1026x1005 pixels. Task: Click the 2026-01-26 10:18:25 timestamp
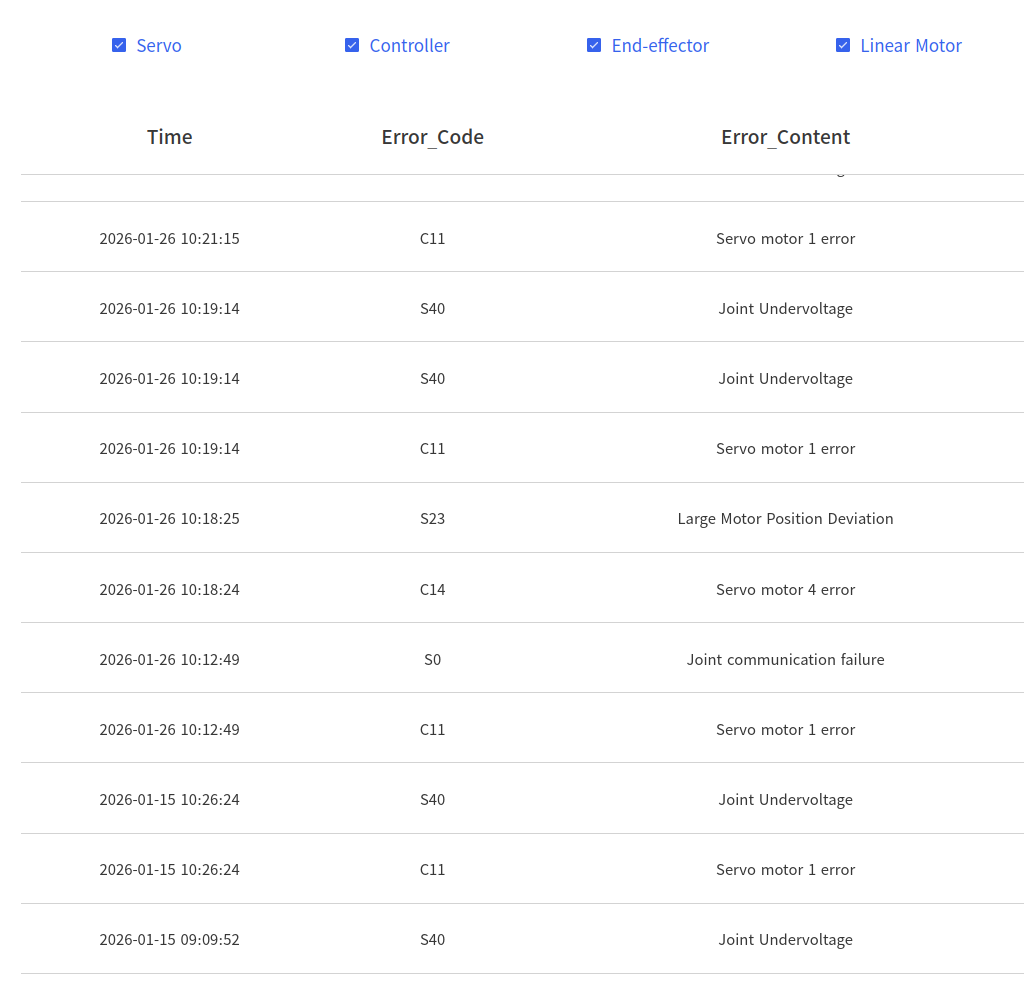pyautogui.click(x=169, y=519)
